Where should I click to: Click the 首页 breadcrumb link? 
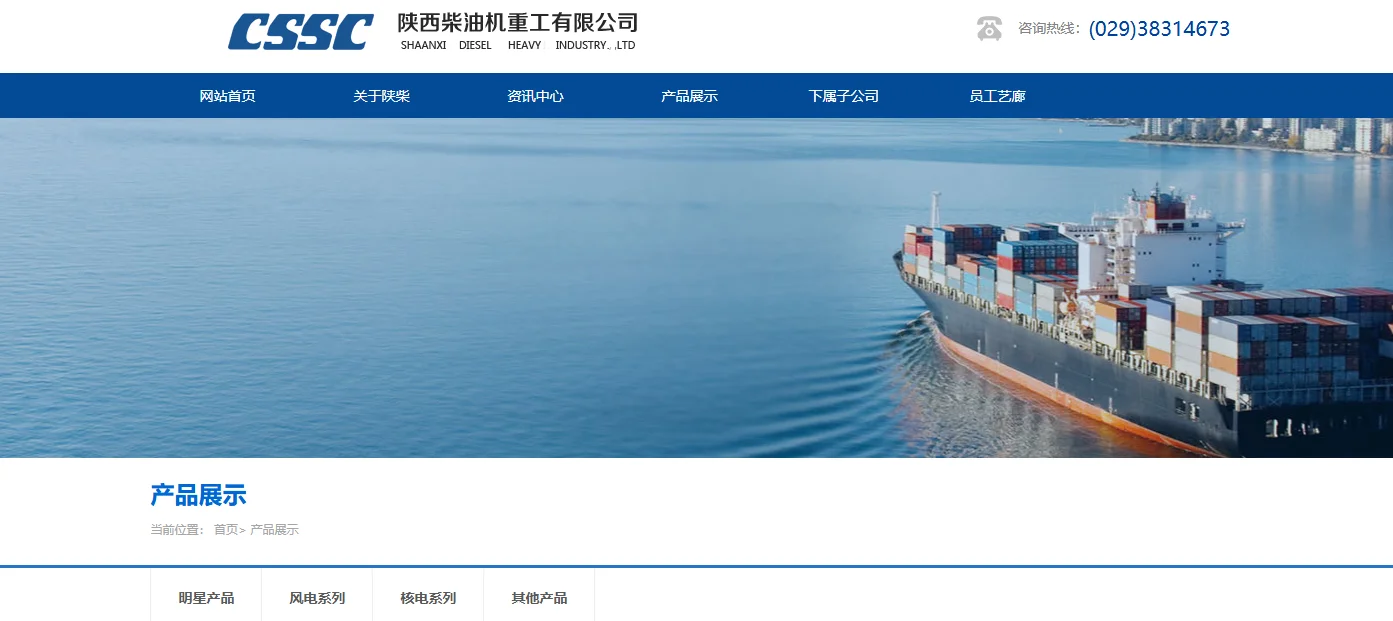coord(226,530)
